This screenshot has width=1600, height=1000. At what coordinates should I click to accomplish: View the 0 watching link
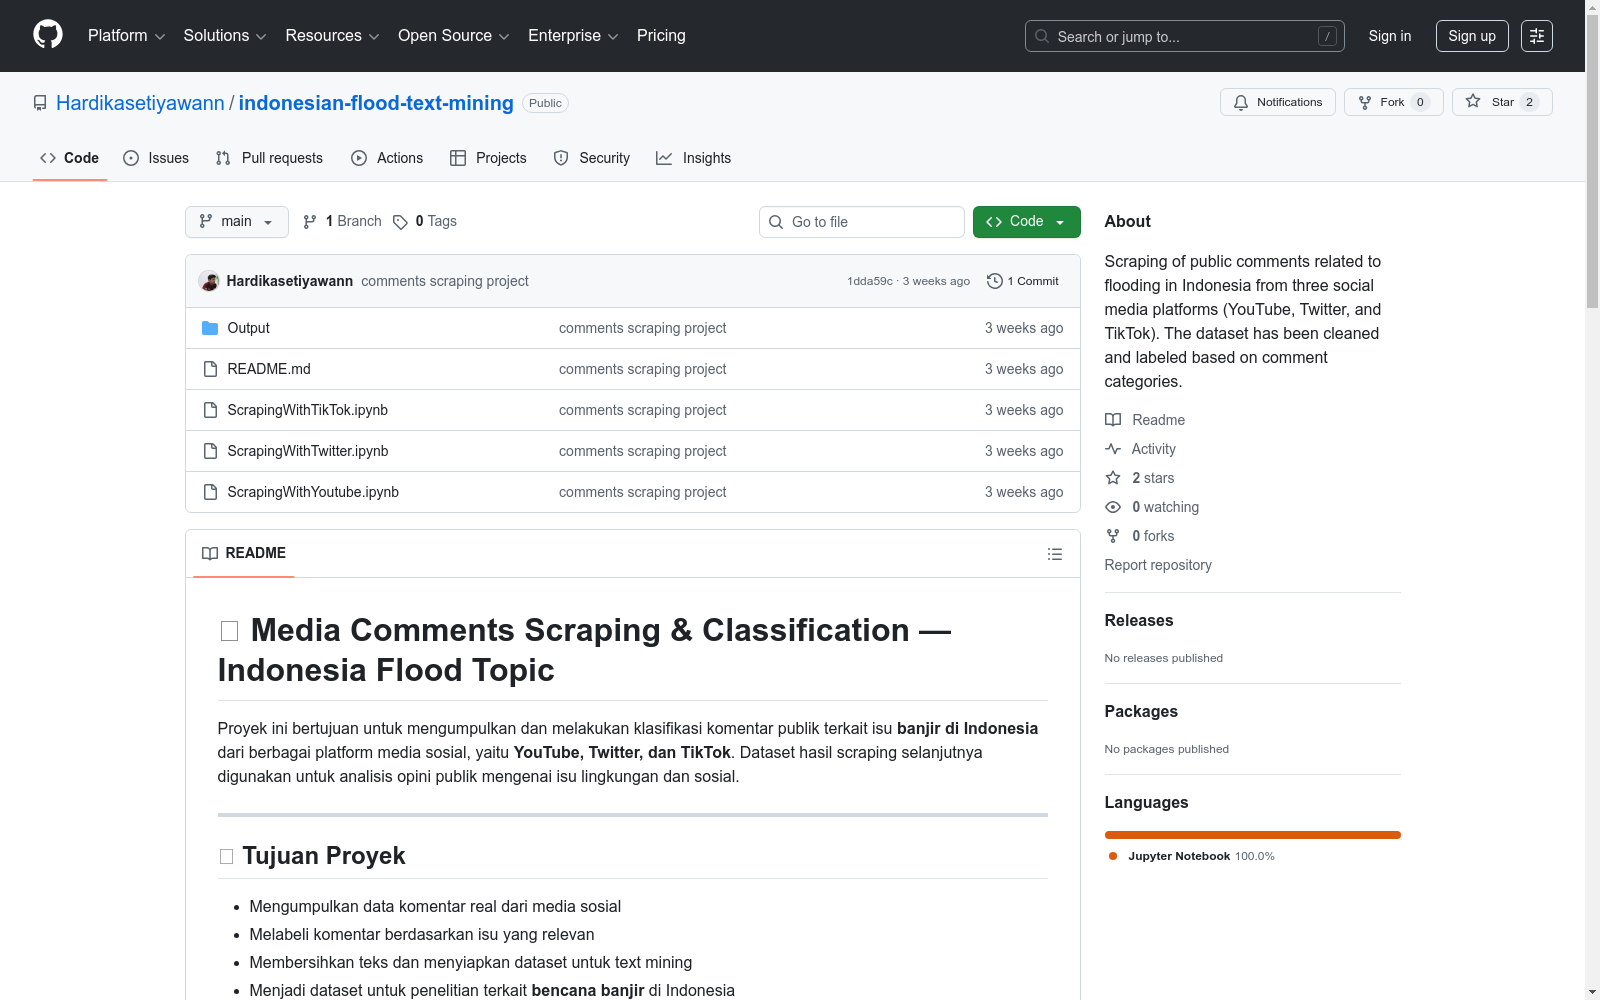tap(1152, 507)
